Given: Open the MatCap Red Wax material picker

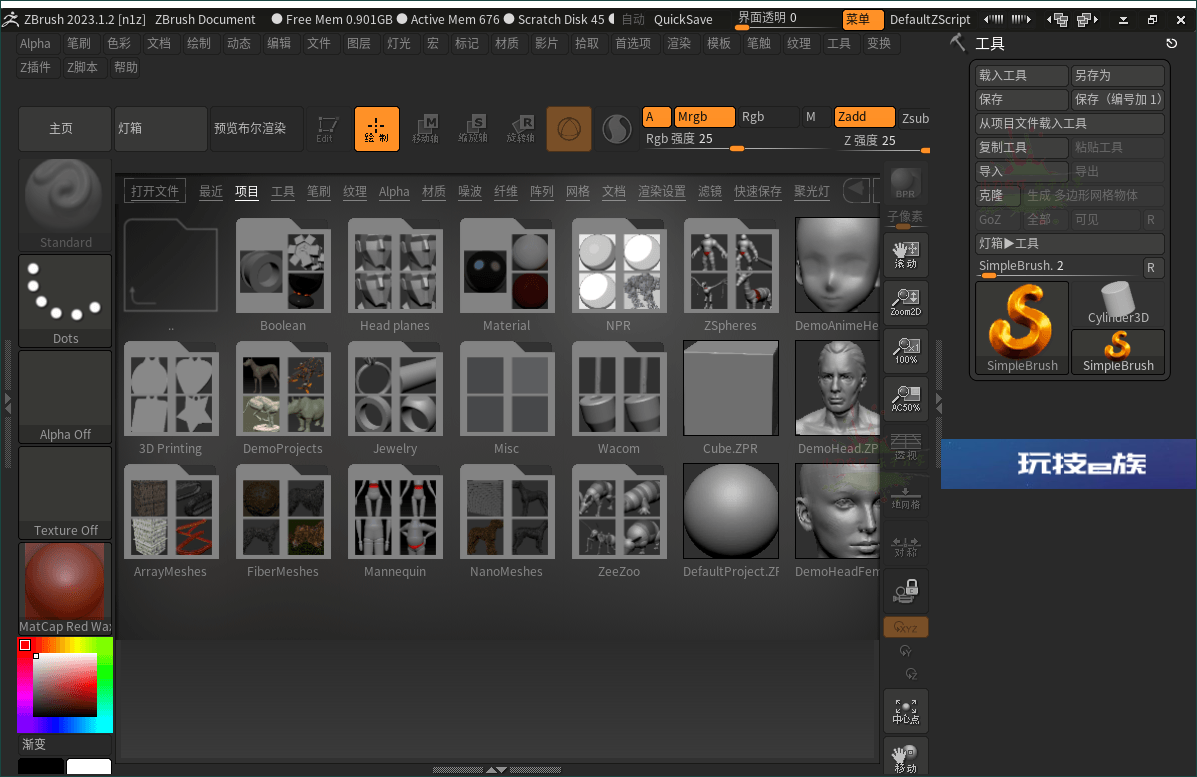Looking at the screenshot, I should tap(65, 588).
